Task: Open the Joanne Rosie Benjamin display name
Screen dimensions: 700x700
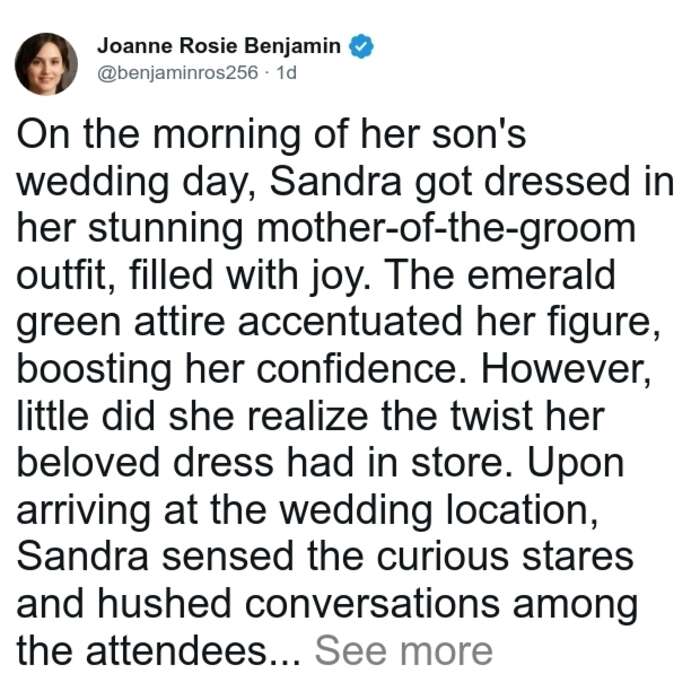Action: 219,46
